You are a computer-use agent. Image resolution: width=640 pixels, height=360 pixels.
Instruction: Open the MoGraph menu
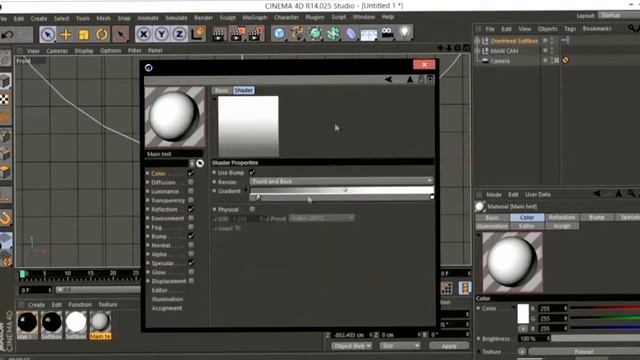click(255, 18)
